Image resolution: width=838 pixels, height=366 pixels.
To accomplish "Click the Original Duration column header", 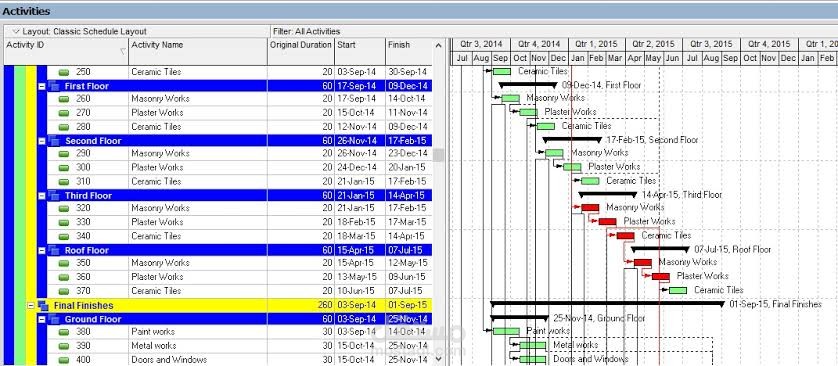I will click(301, 51).
